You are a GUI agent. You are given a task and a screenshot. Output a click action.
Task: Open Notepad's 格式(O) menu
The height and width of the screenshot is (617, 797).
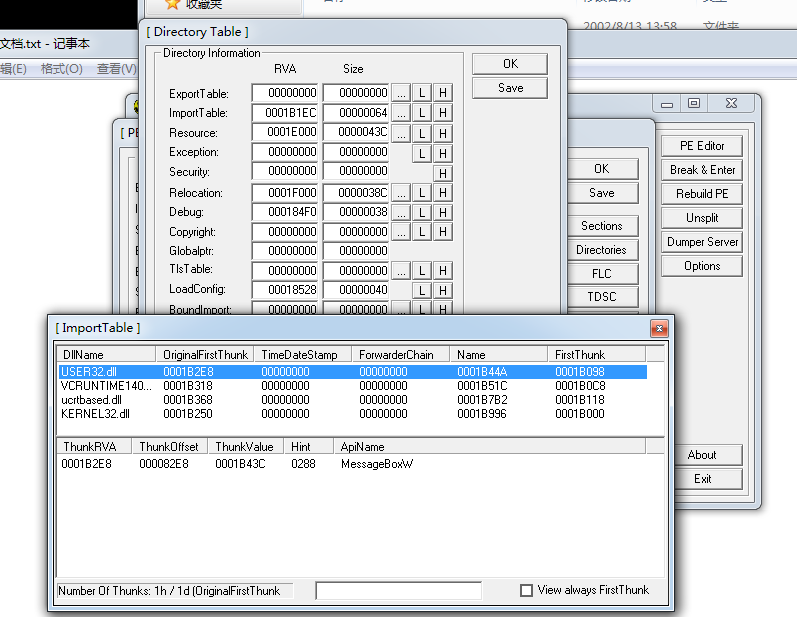click(x=62, y=69)
